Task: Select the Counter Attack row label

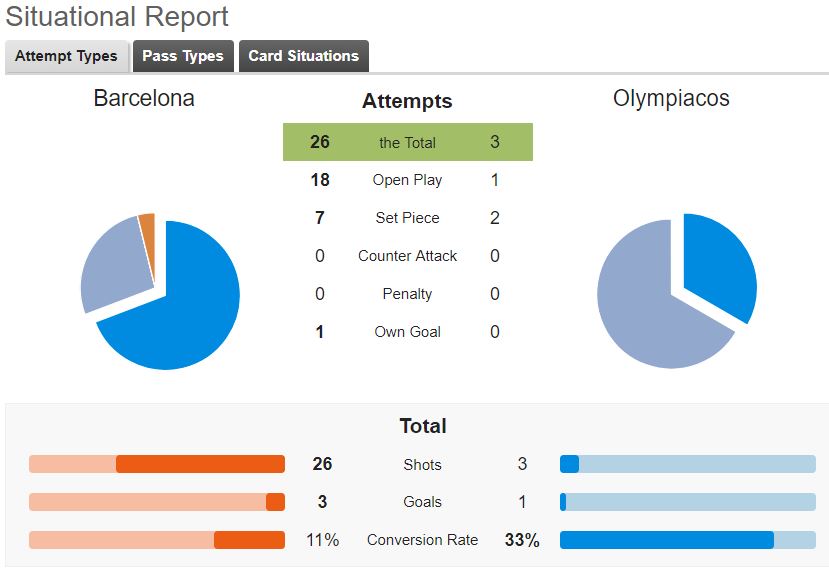Action: click(x=408, y=256)
